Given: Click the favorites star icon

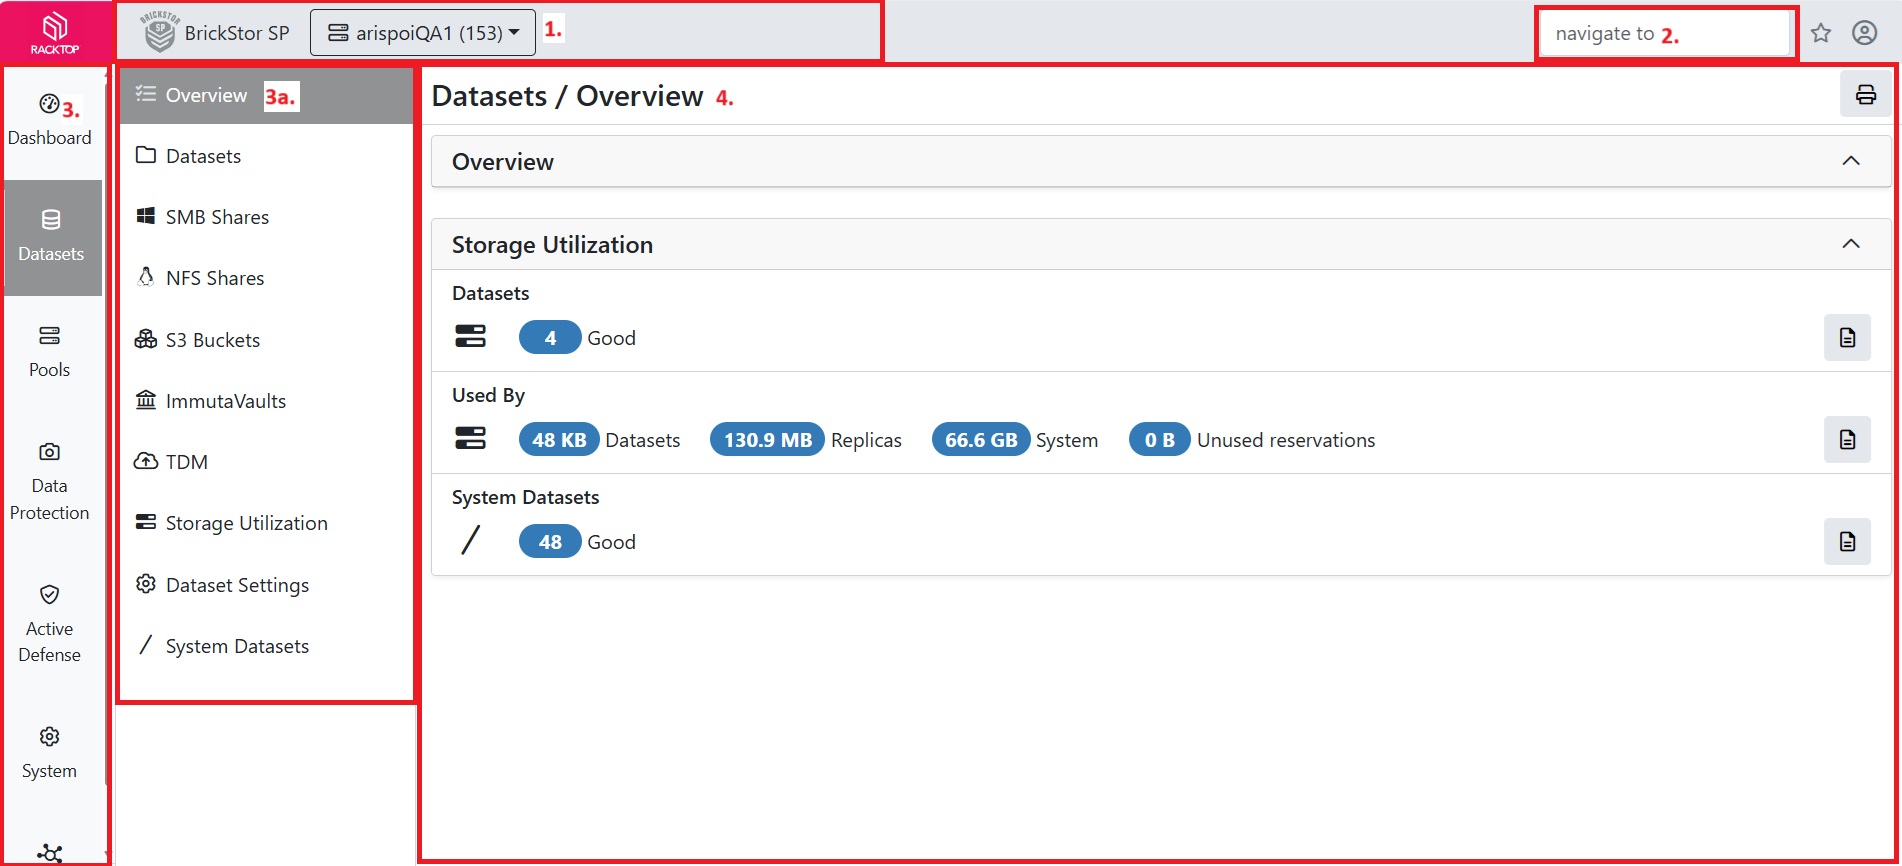Looking at the screenshot, I should coord(1820,33).
